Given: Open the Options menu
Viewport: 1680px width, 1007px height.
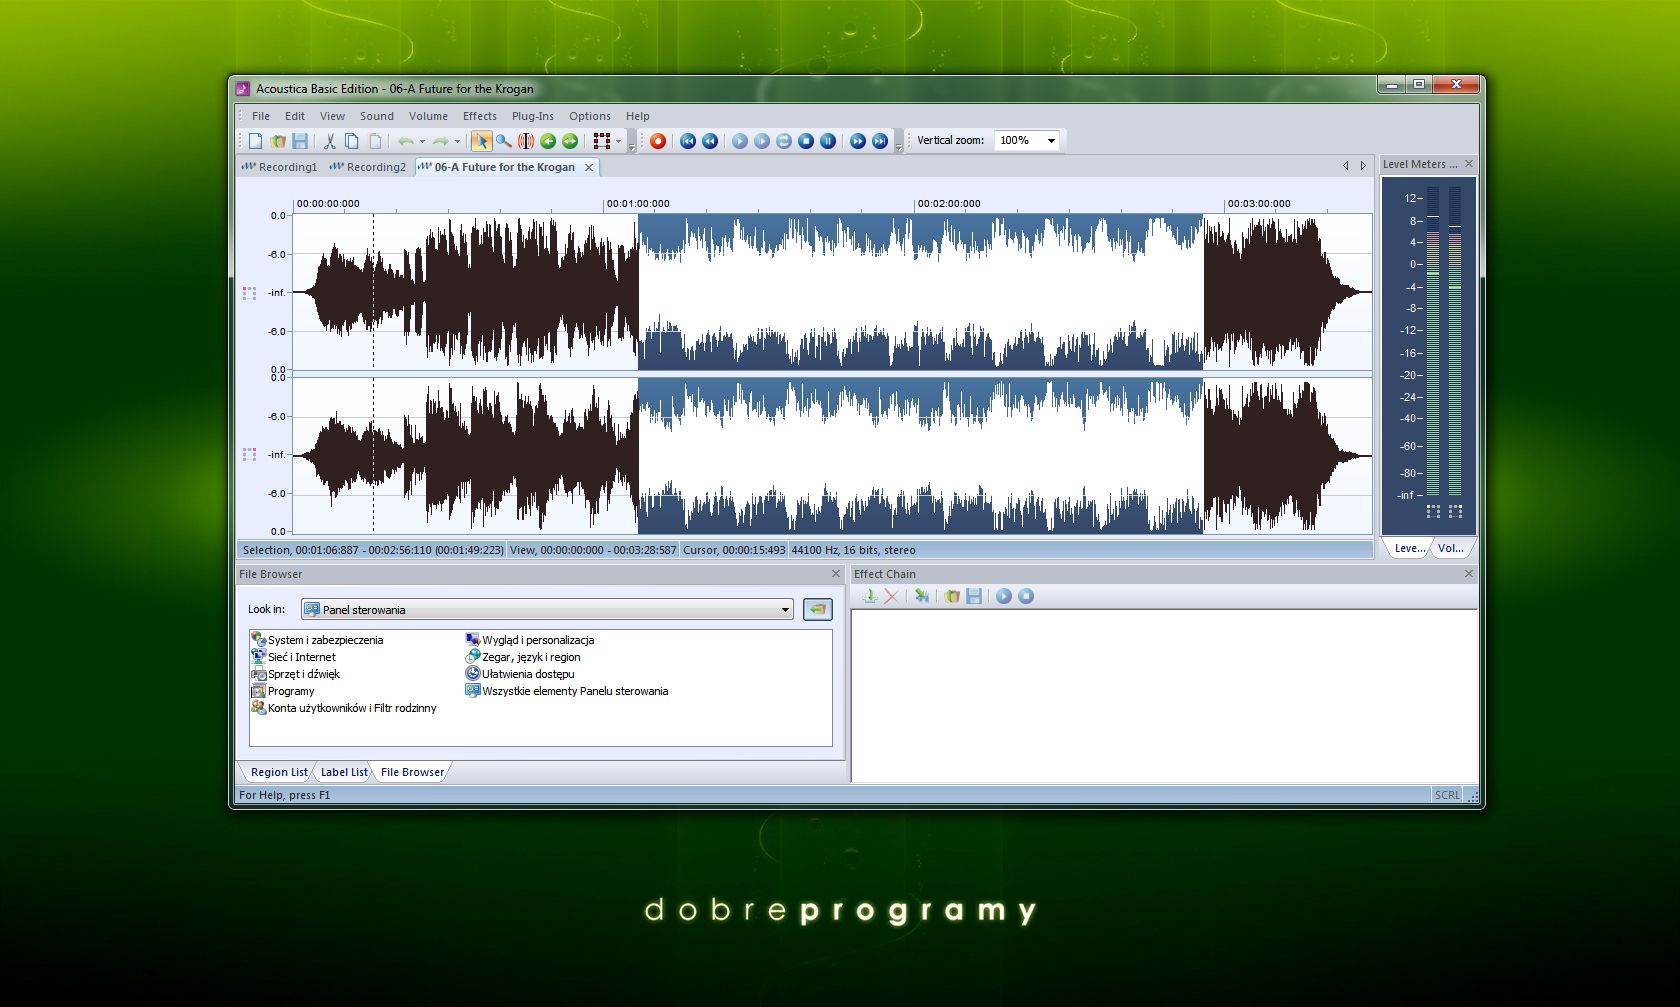Looking at the screenshot, I should tap(590, 116).
